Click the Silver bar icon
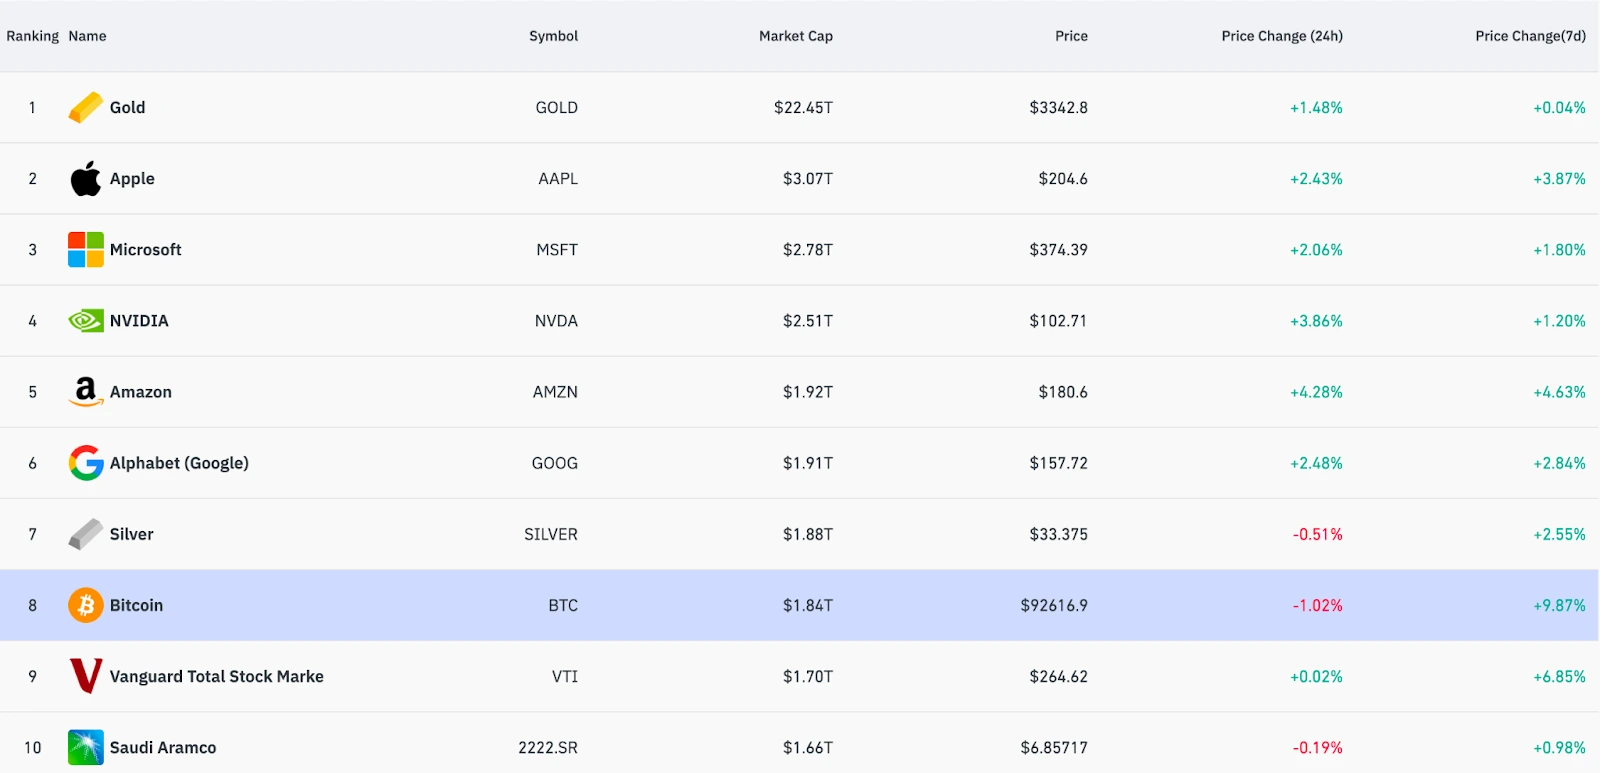The image size is (1600, 773). [85, 534]
